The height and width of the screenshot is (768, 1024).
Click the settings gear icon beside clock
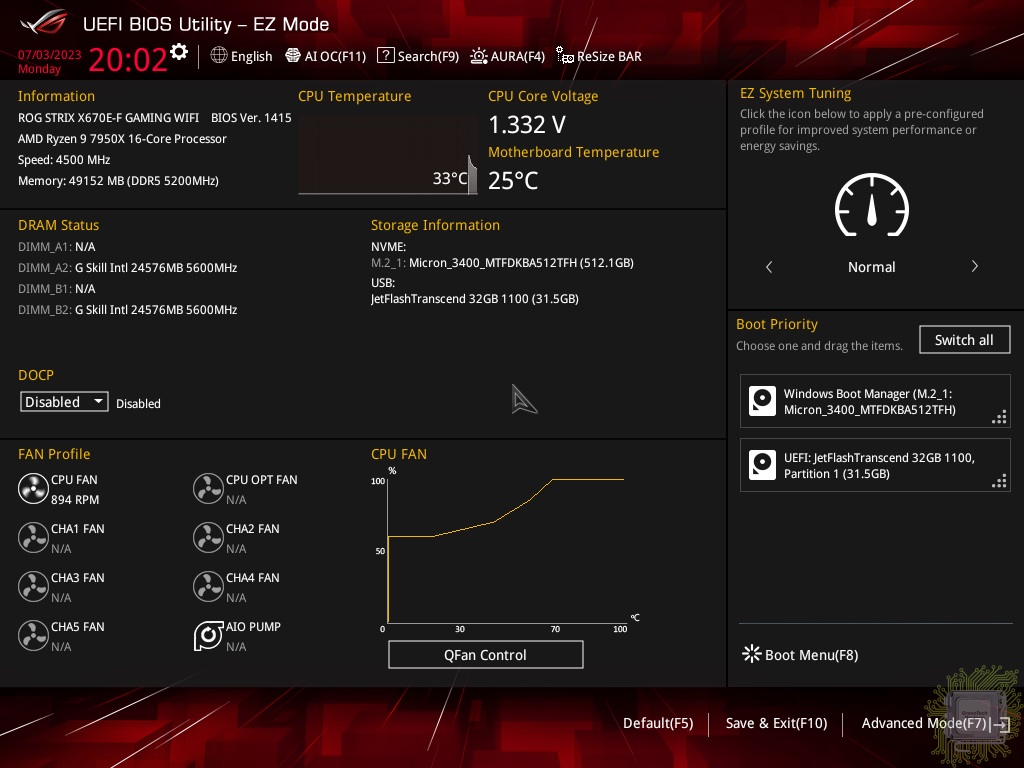(x=179, y=52)
